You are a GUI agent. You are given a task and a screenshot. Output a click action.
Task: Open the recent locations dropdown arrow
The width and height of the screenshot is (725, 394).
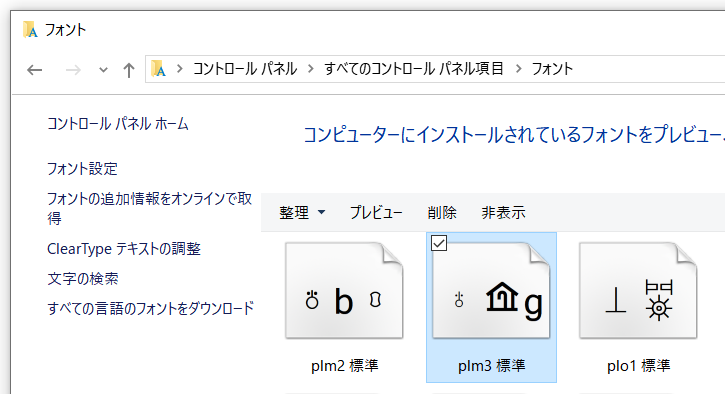click(x=103, y=70)
